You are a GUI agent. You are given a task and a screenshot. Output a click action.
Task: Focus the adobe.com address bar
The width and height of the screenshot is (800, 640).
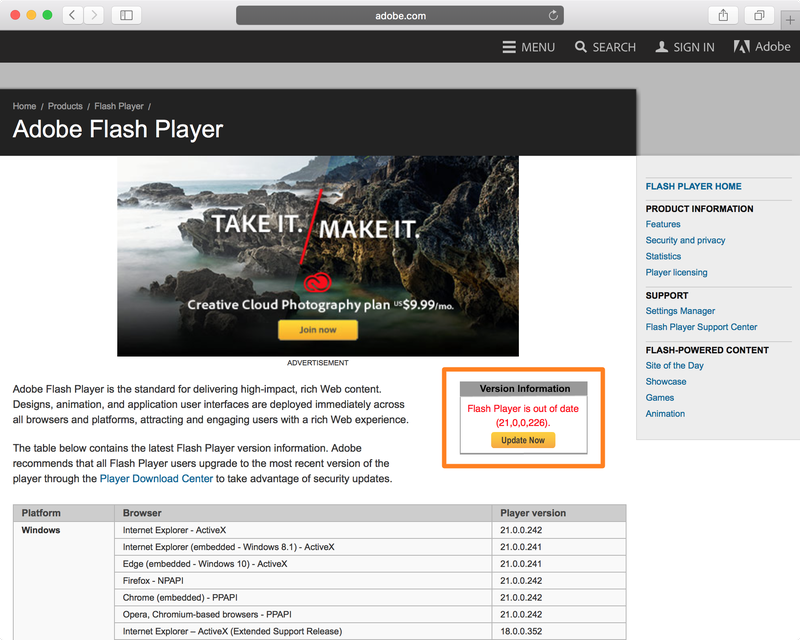click(400, 16)
